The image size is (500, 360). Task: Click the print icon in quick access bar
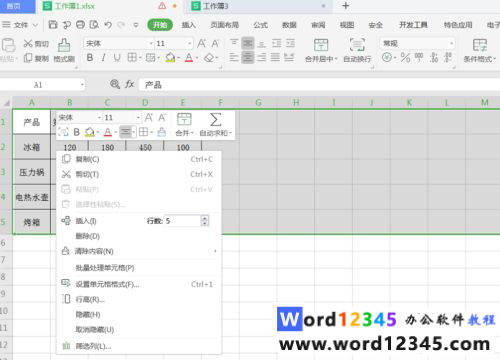(x=80, y=25)
